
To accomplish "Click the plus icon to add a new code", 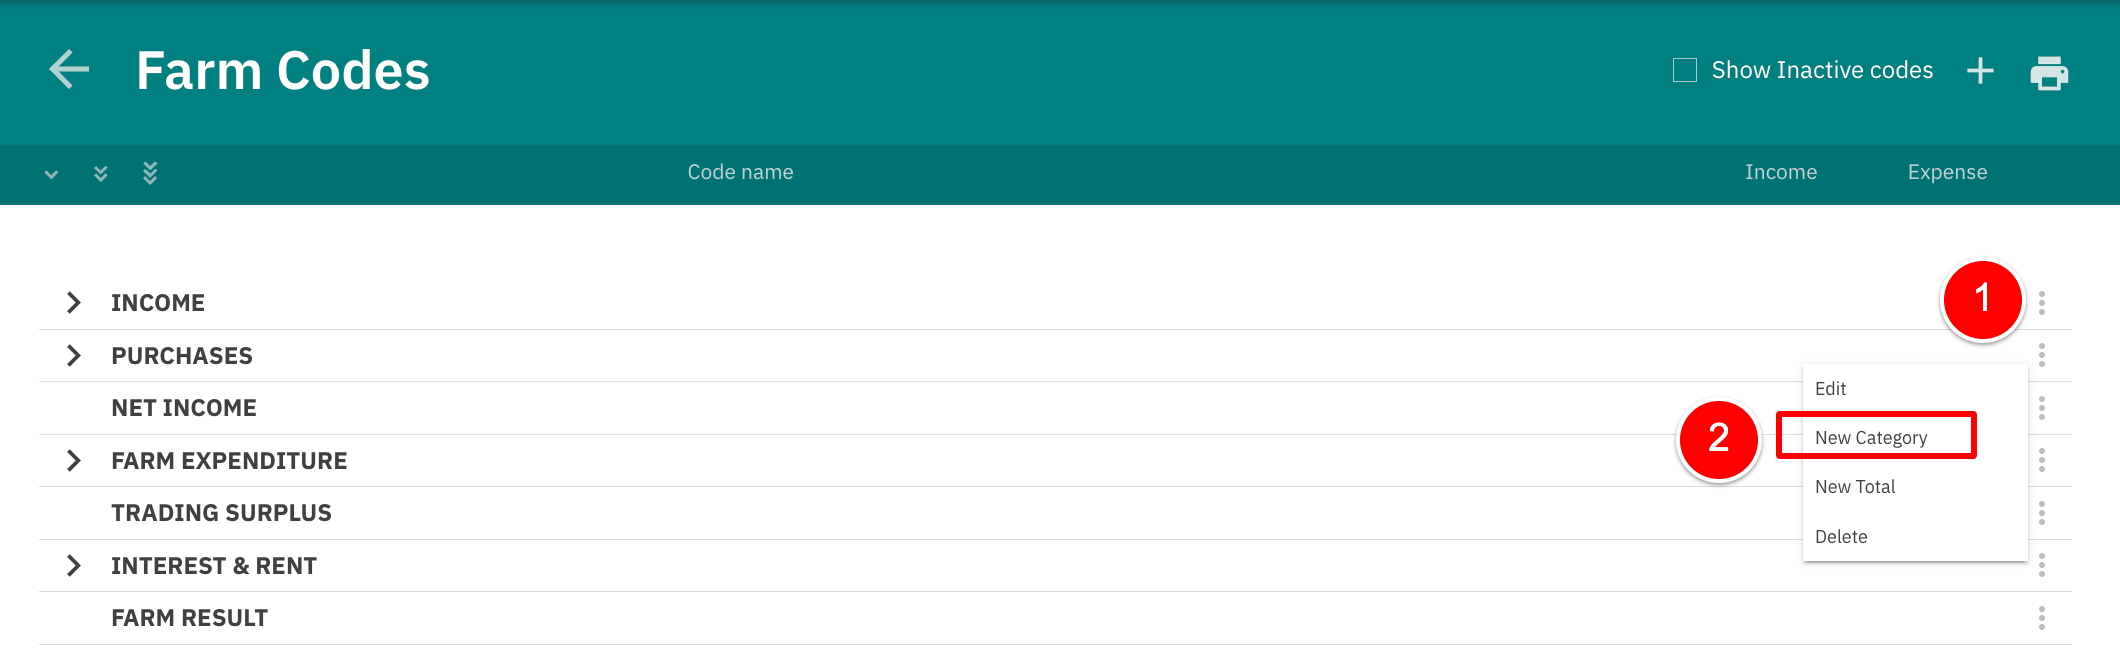I will [1980, 70].
